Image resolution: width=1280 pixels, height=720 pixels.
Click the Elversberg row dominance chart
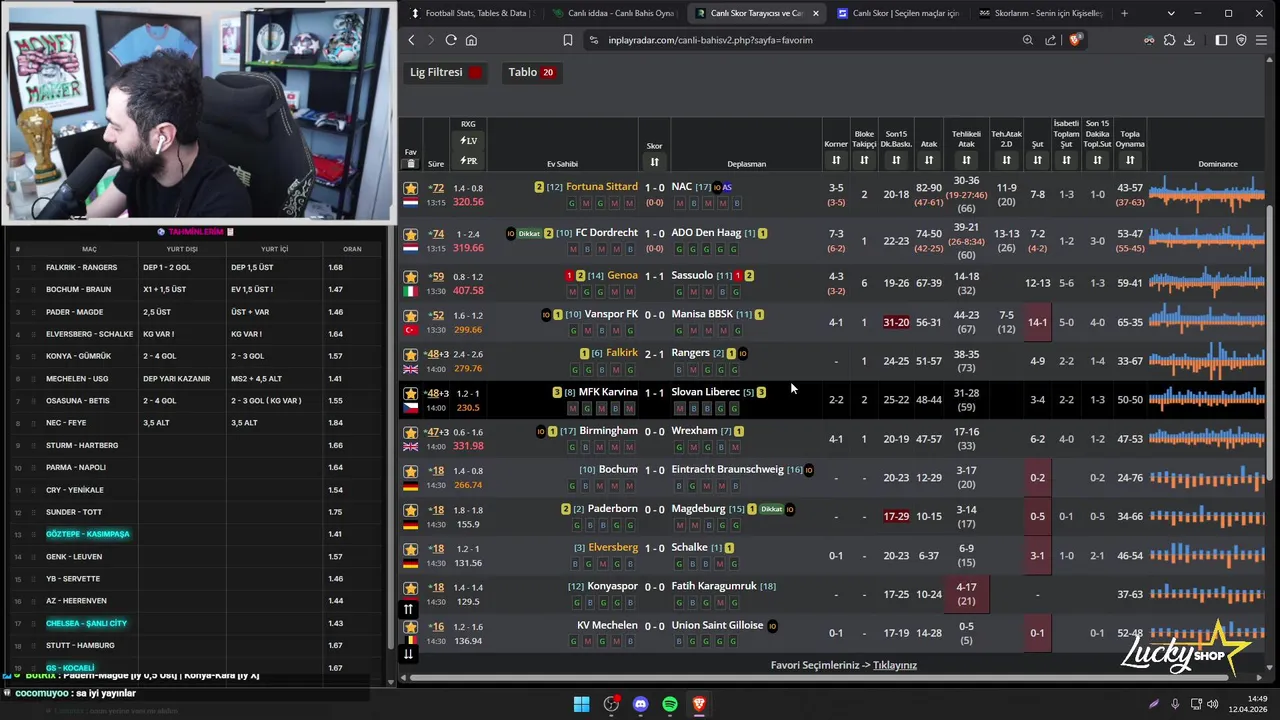(1207, 555)
